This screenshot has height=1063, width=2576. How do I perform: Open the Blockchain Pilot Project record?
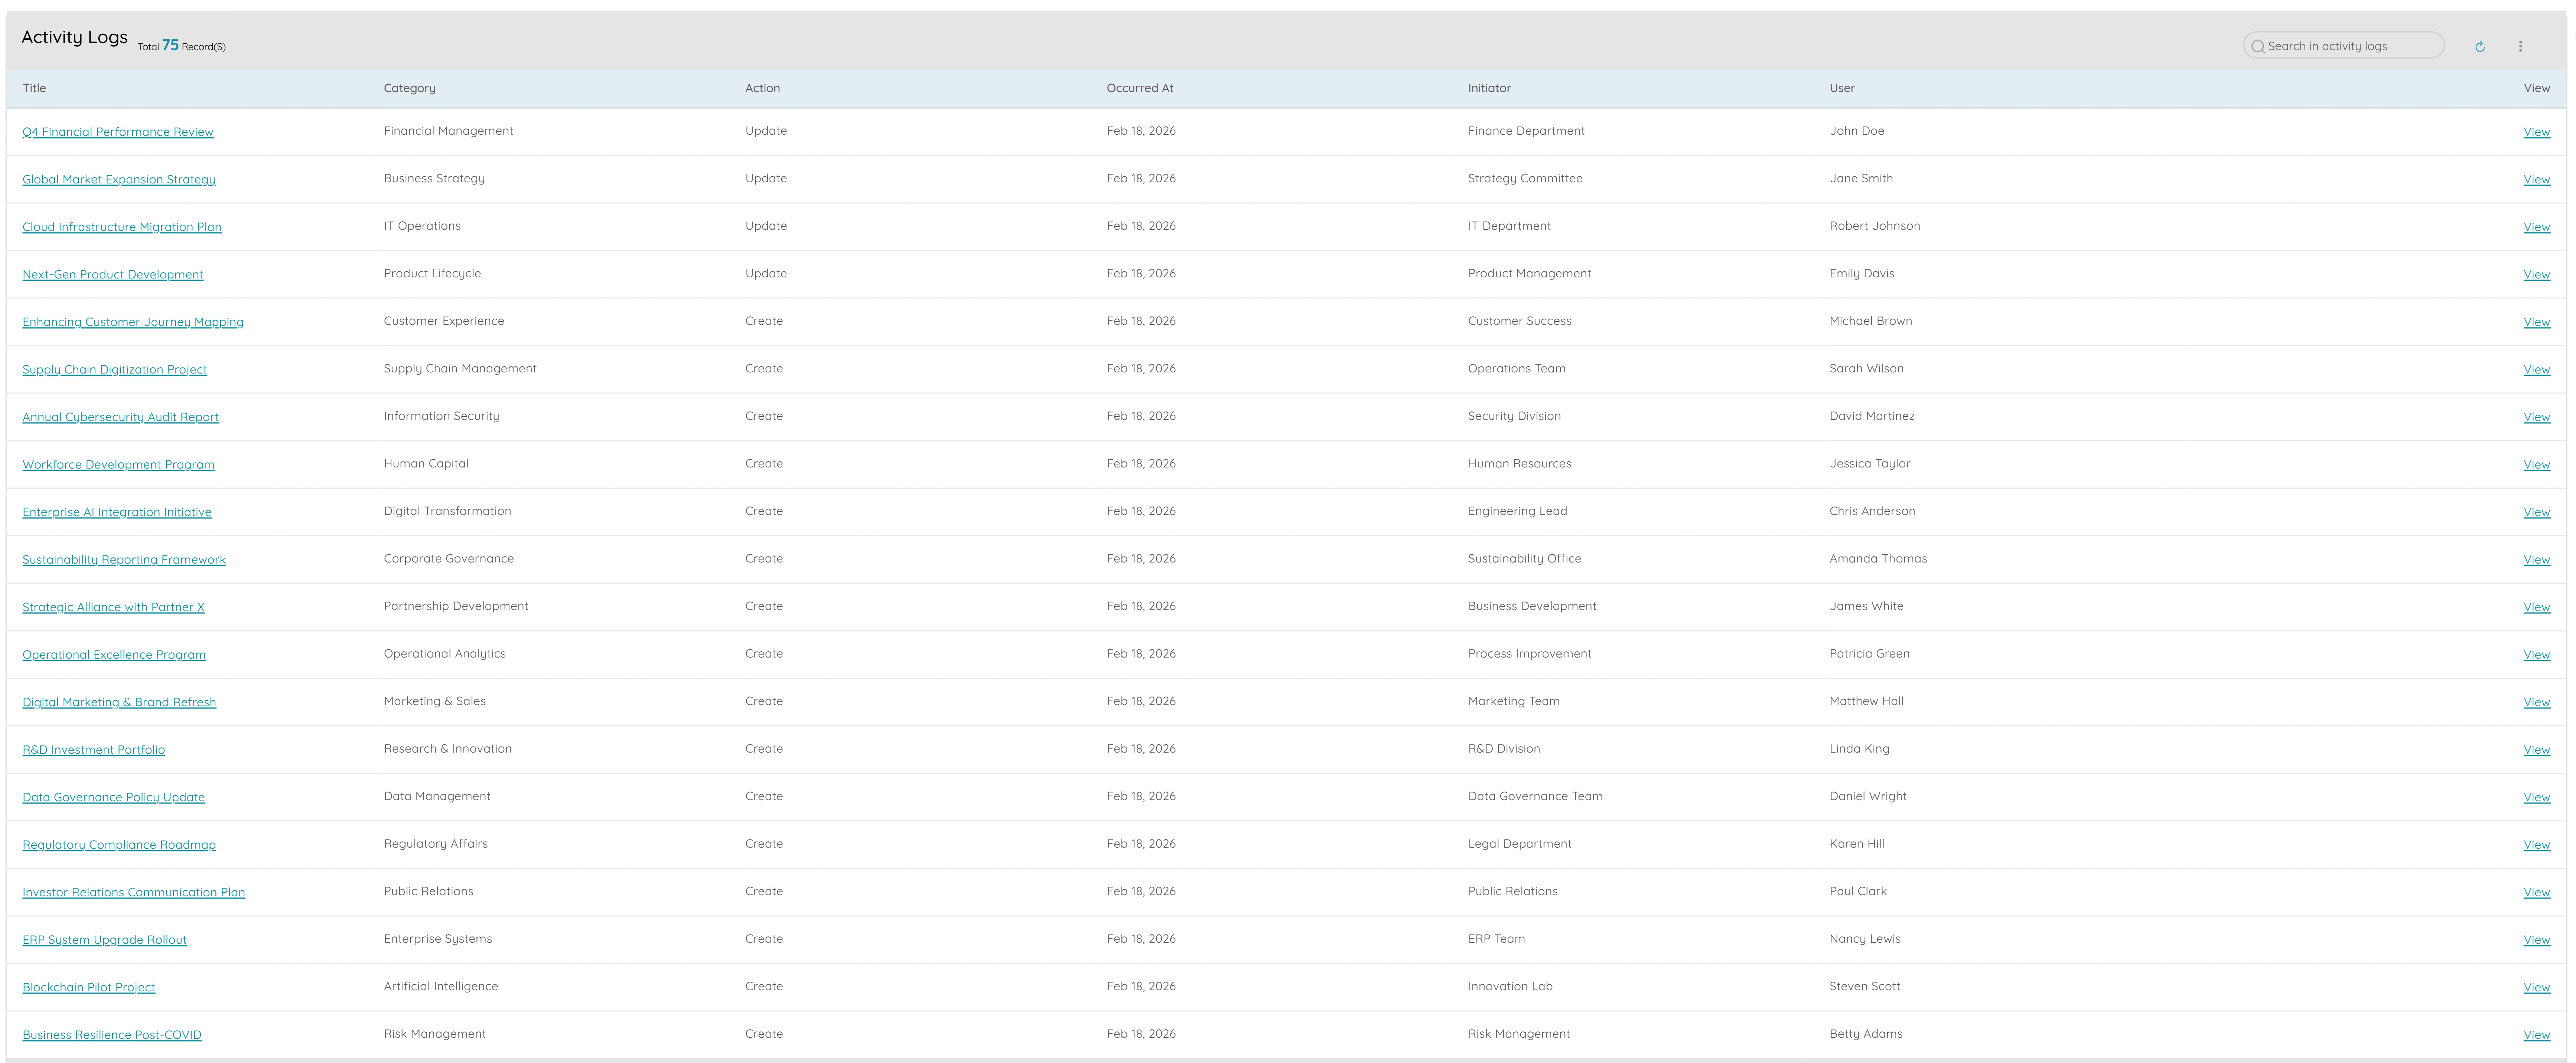click(x=89, y=987)
